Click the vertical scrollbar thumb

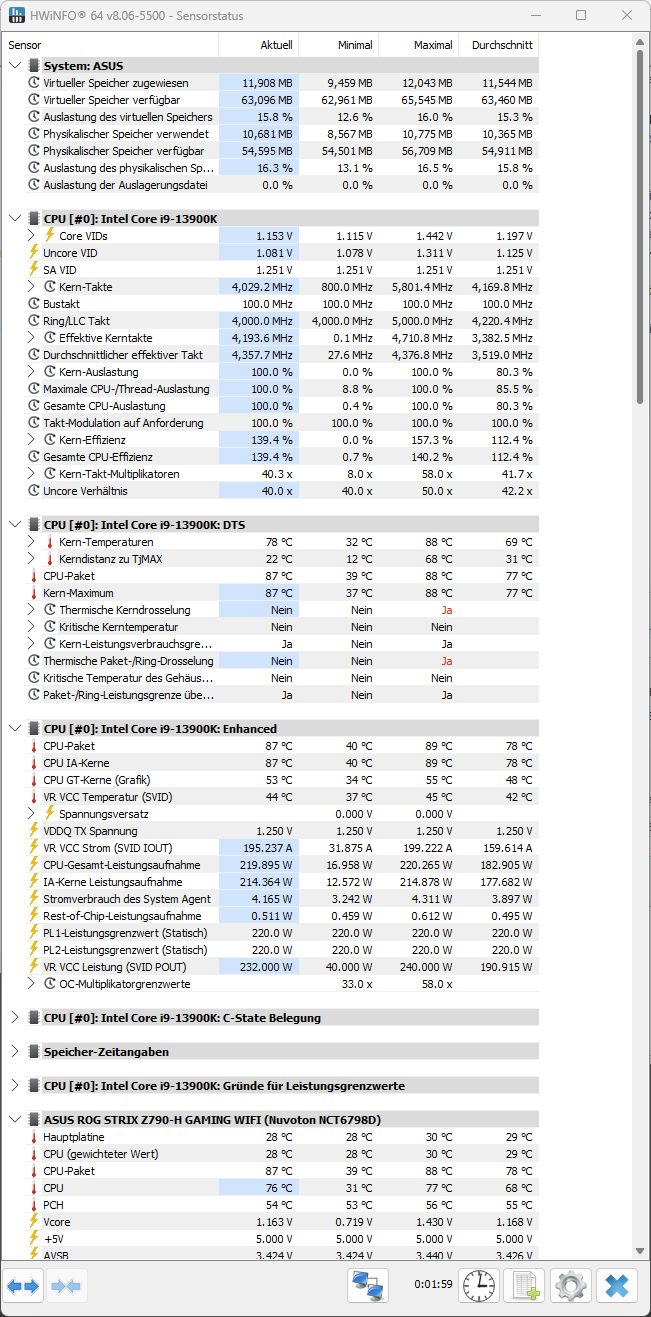click(x=641, y=228)
